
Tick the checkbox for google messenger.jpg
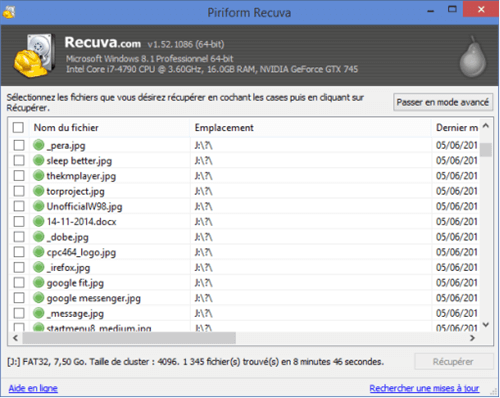[x=19, y=298]
